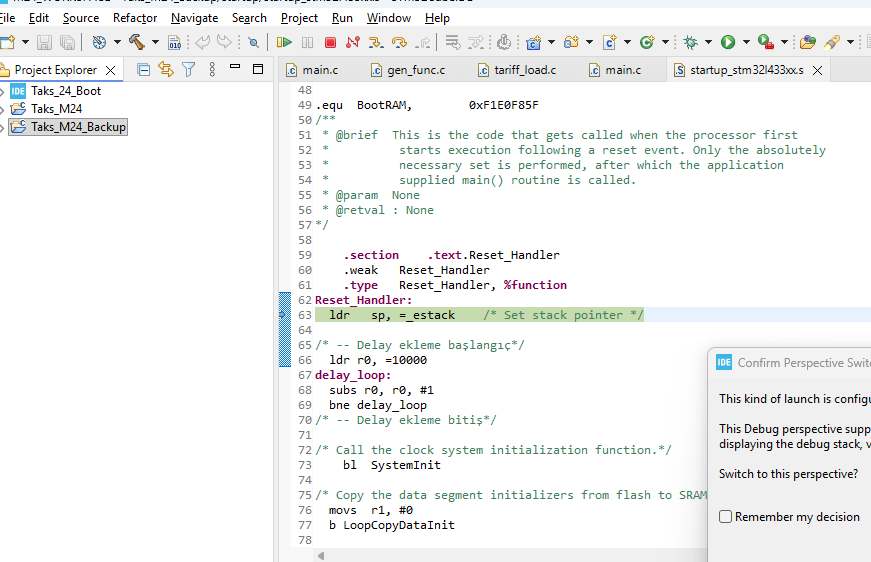
Task: Click the Debug bug icon
Action: coord(690,42)
